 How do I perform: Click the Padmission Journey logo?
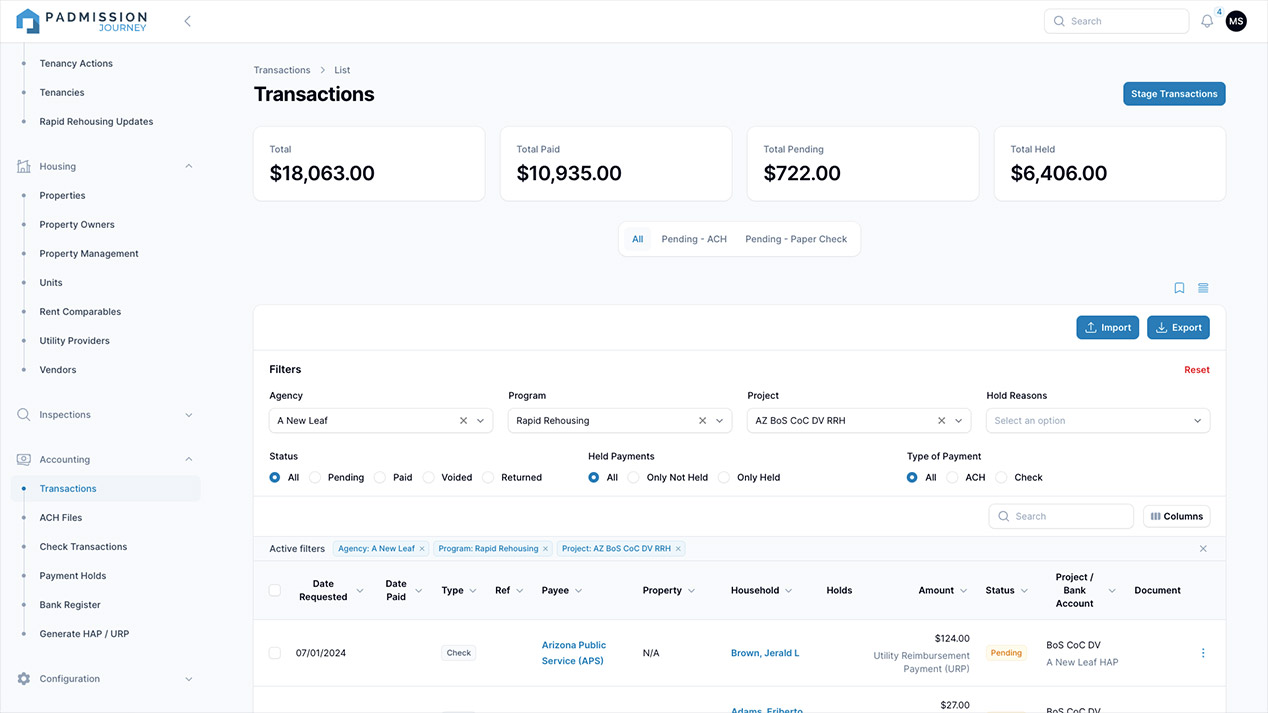coord(82,21)
